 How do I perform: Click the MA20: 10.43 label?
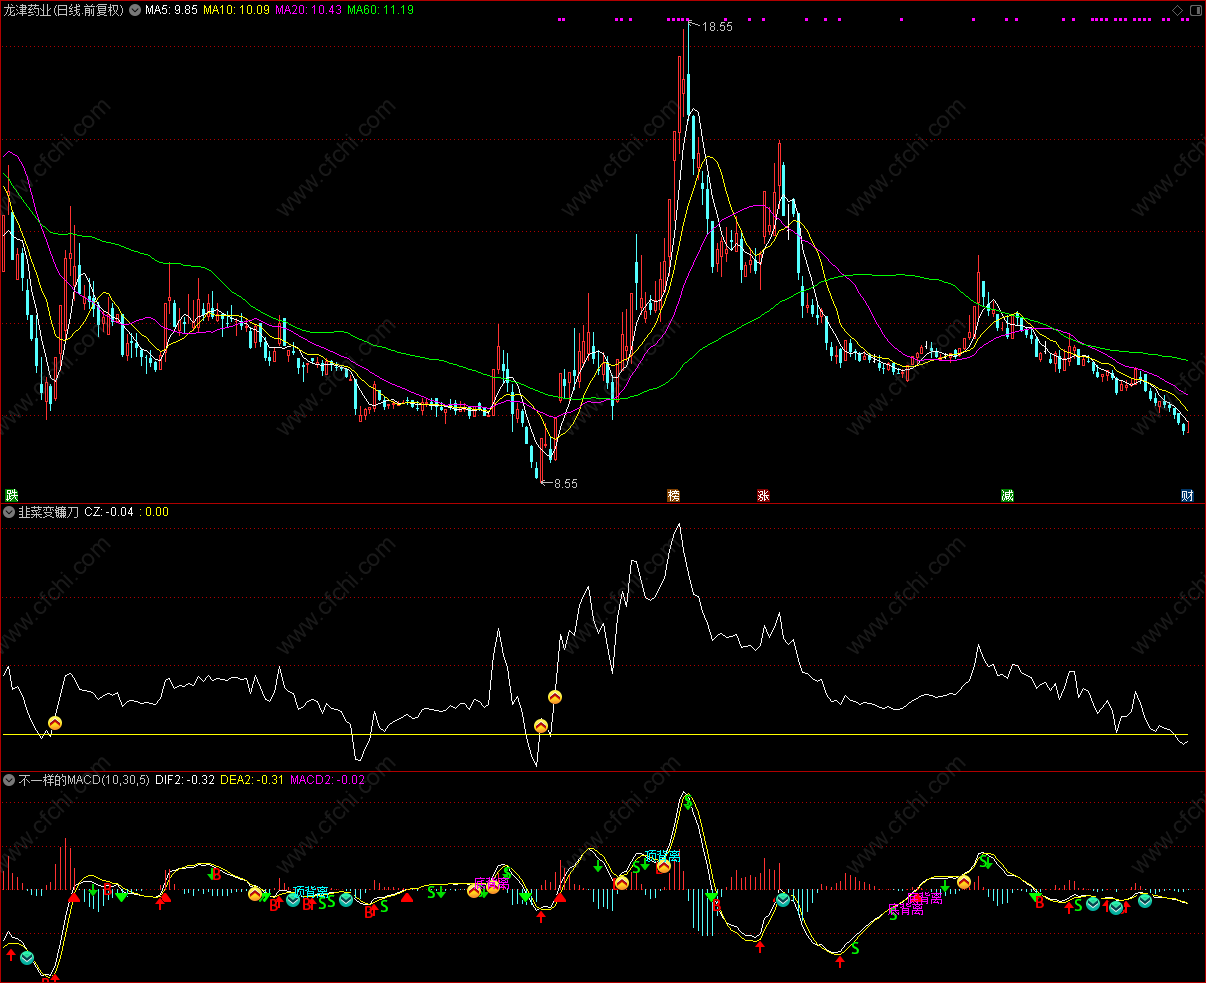(x=308, y=10)
